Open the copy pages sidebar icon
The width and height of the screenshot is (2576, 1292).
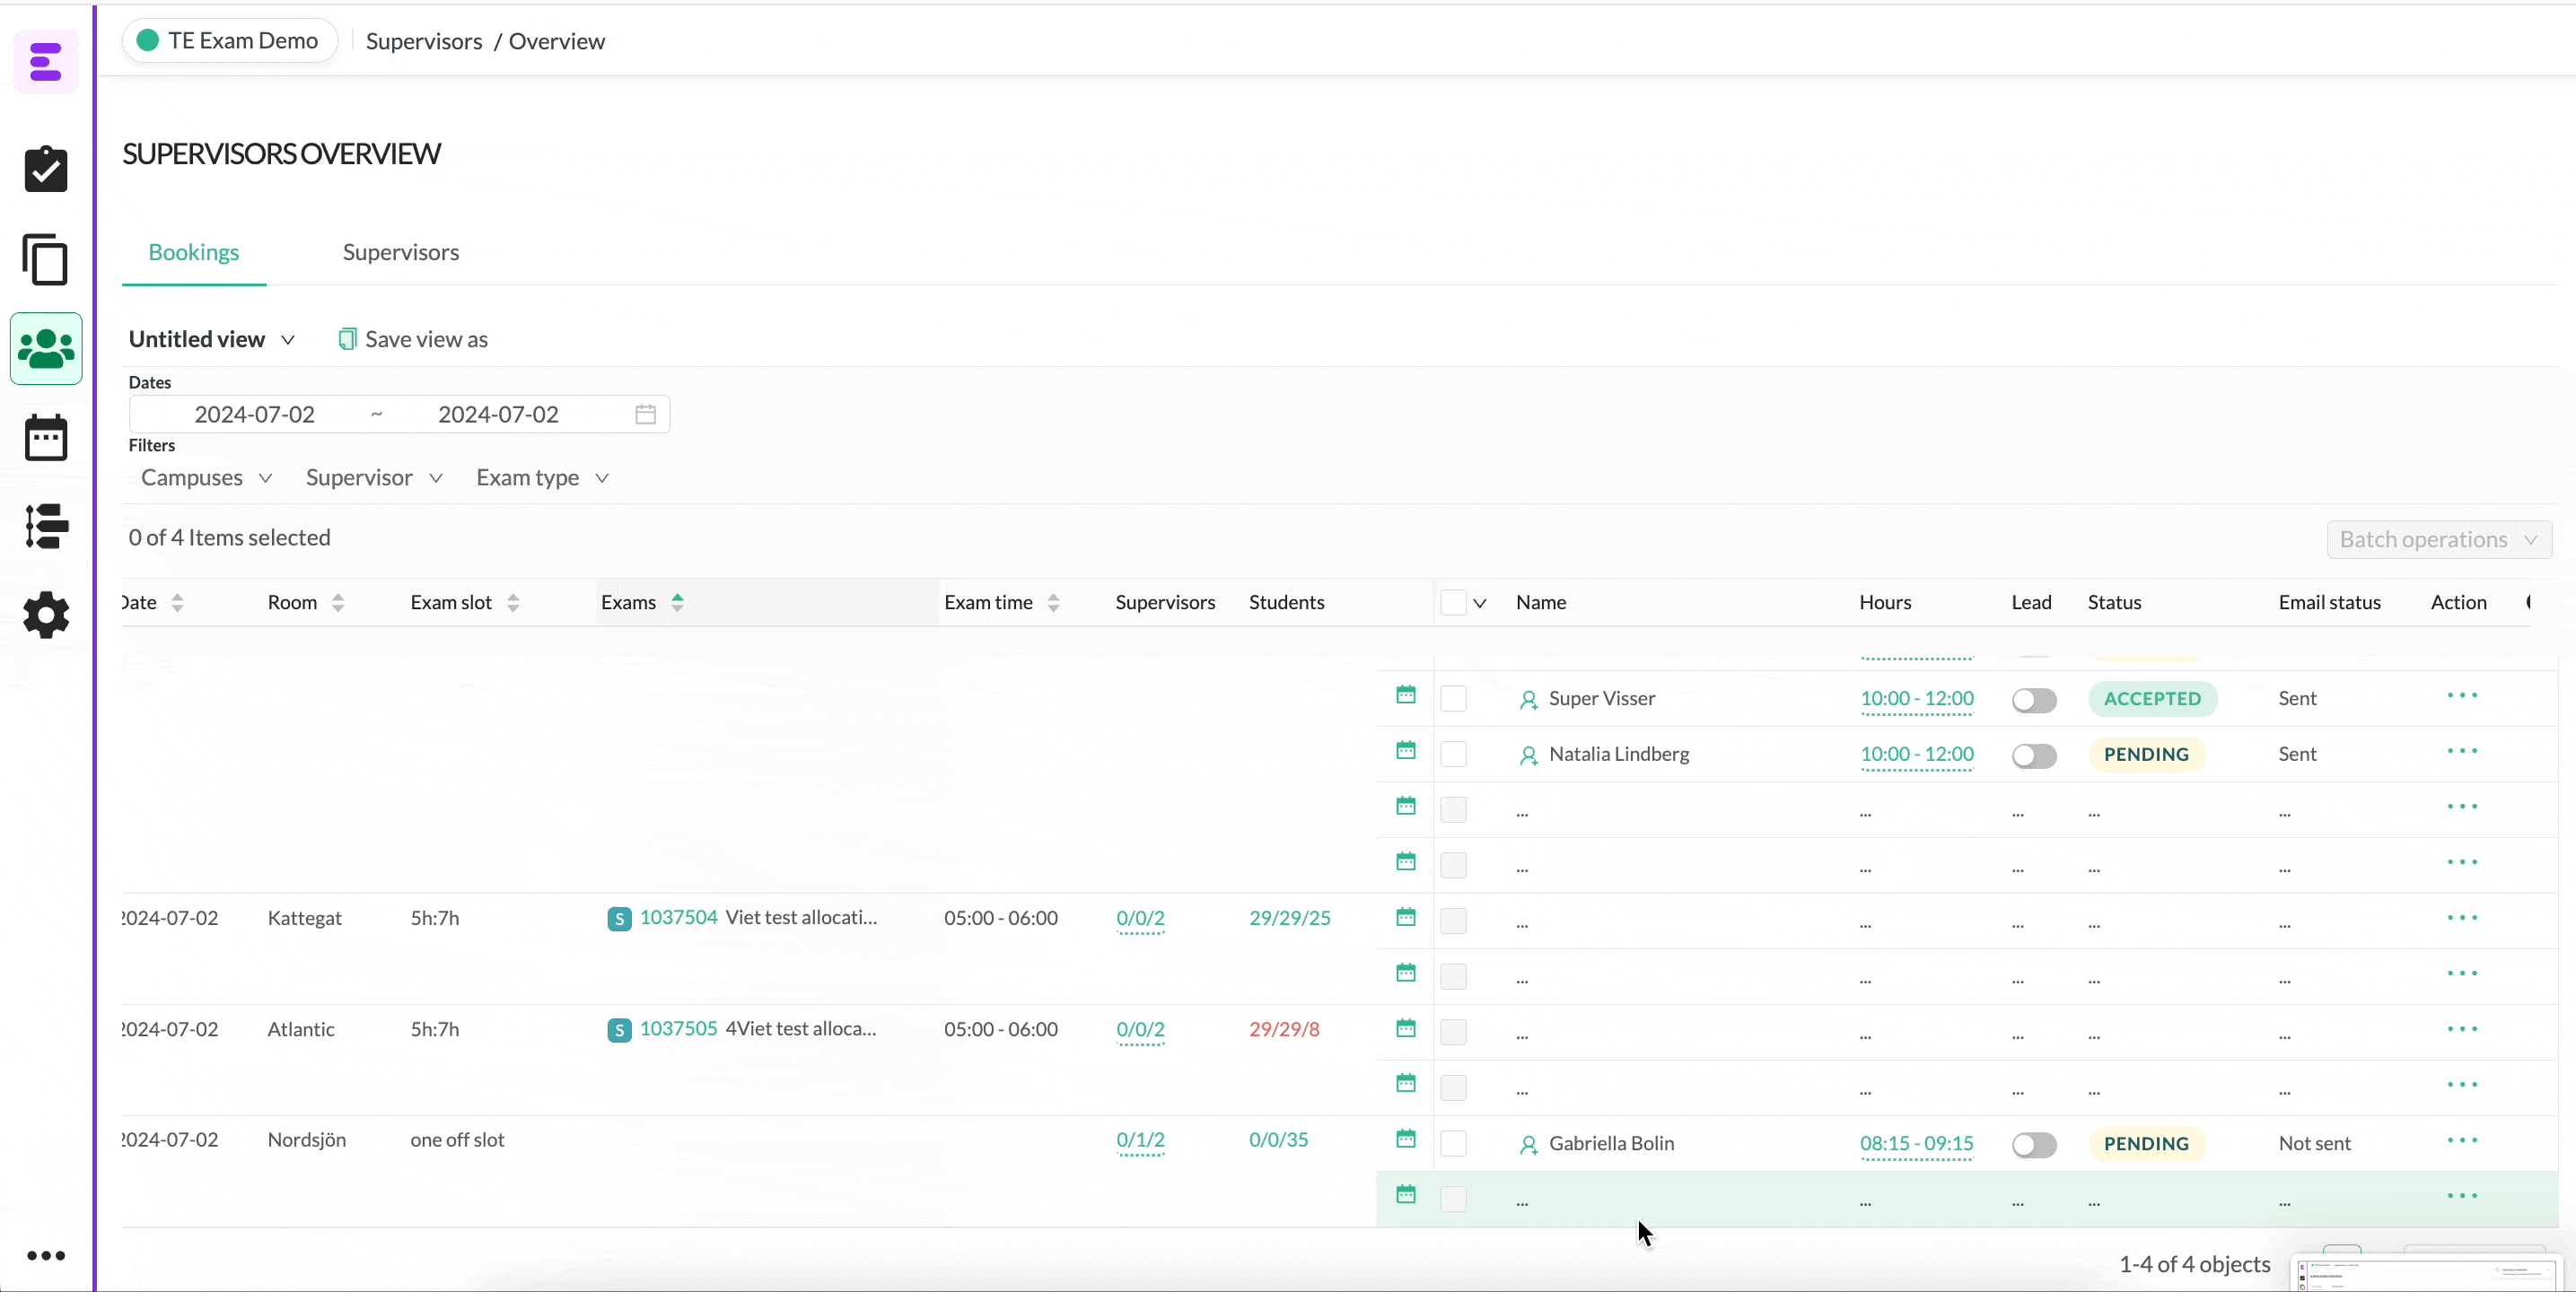pos(46,259)
